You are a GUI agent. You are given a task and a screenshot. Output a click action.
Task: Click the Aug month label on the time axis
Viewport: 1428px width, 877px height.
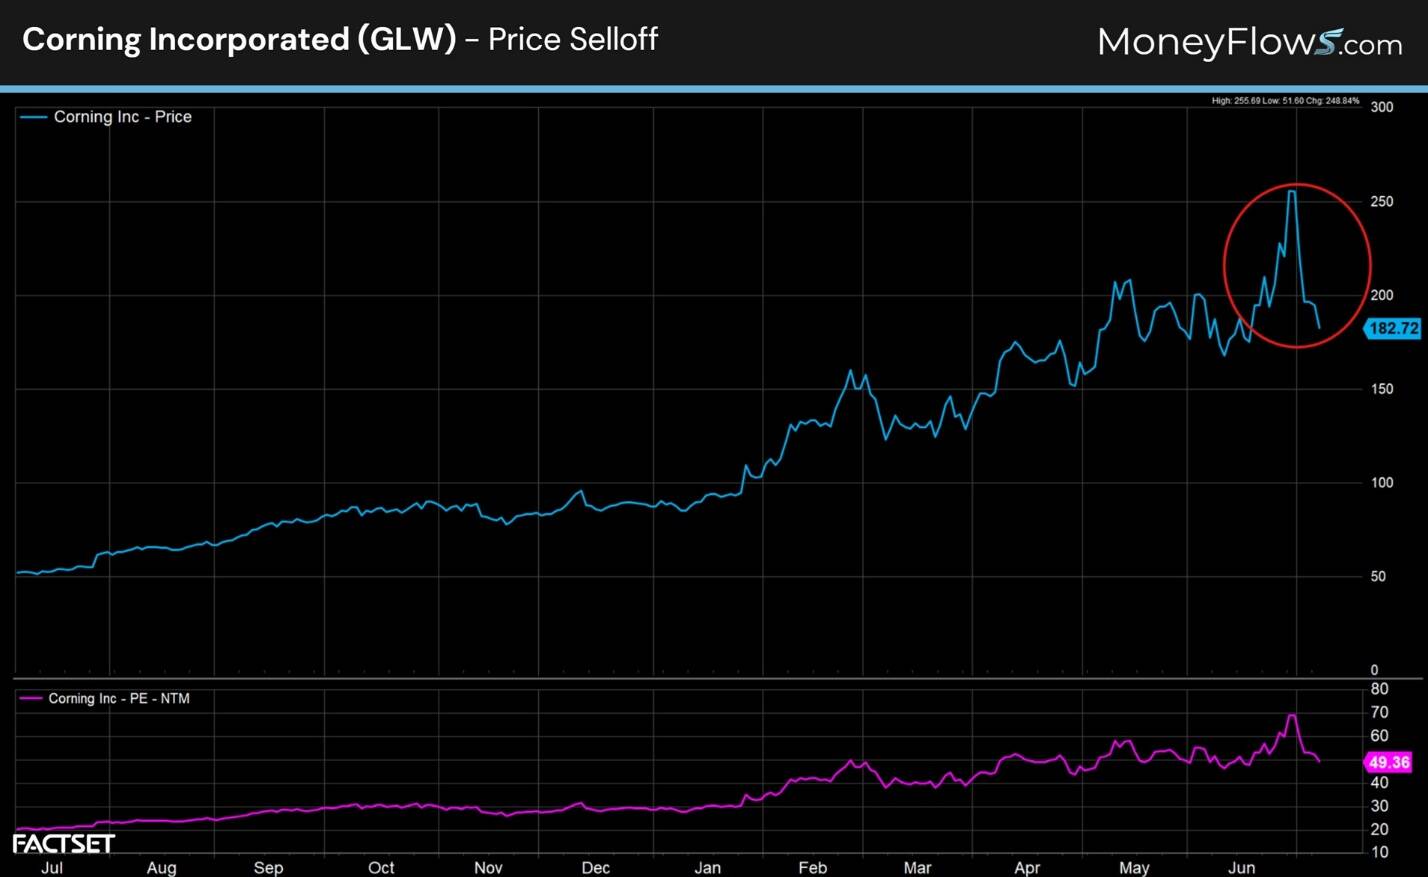tap(162, 868)
